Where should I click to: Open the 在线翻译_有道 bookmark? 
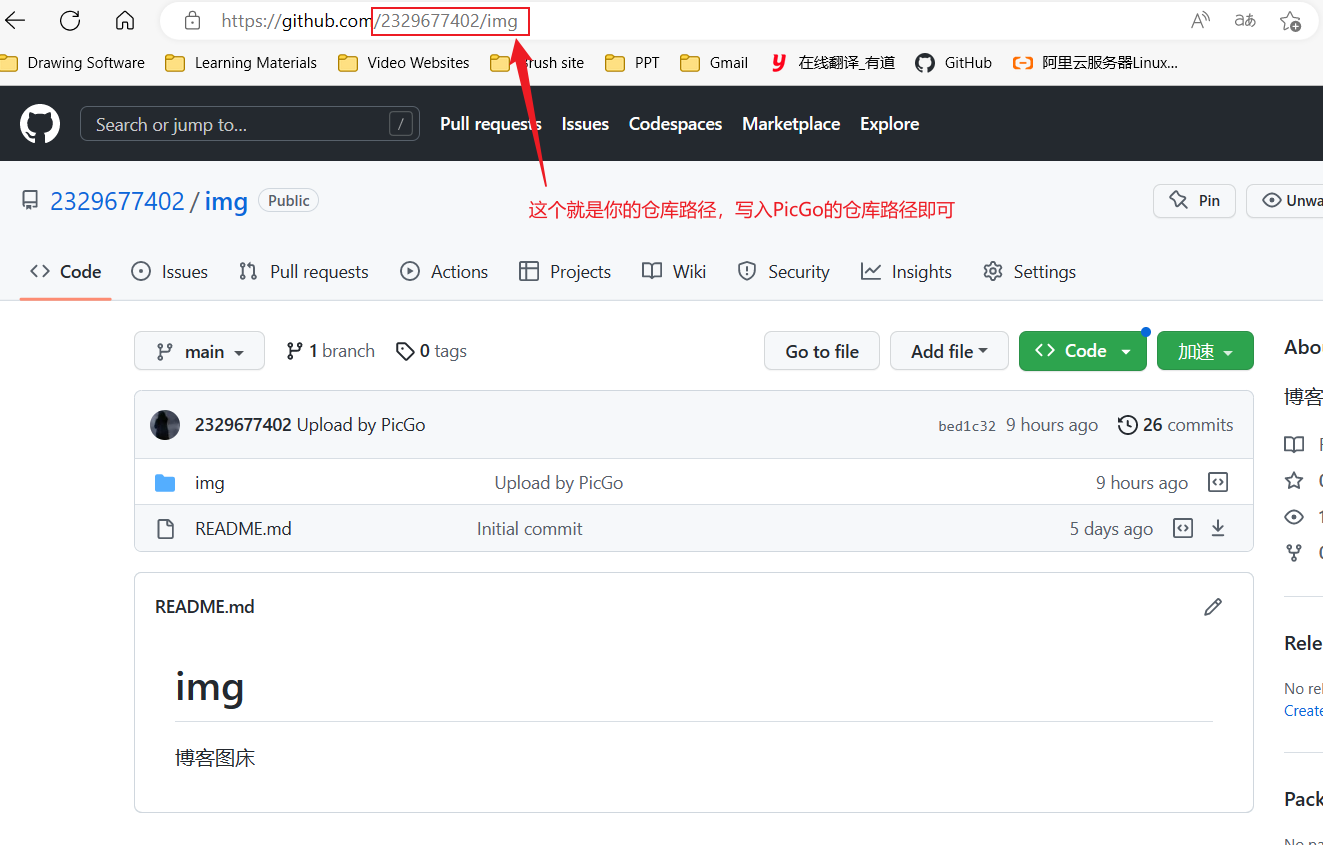pyautogui.click(x=833, y=63)
